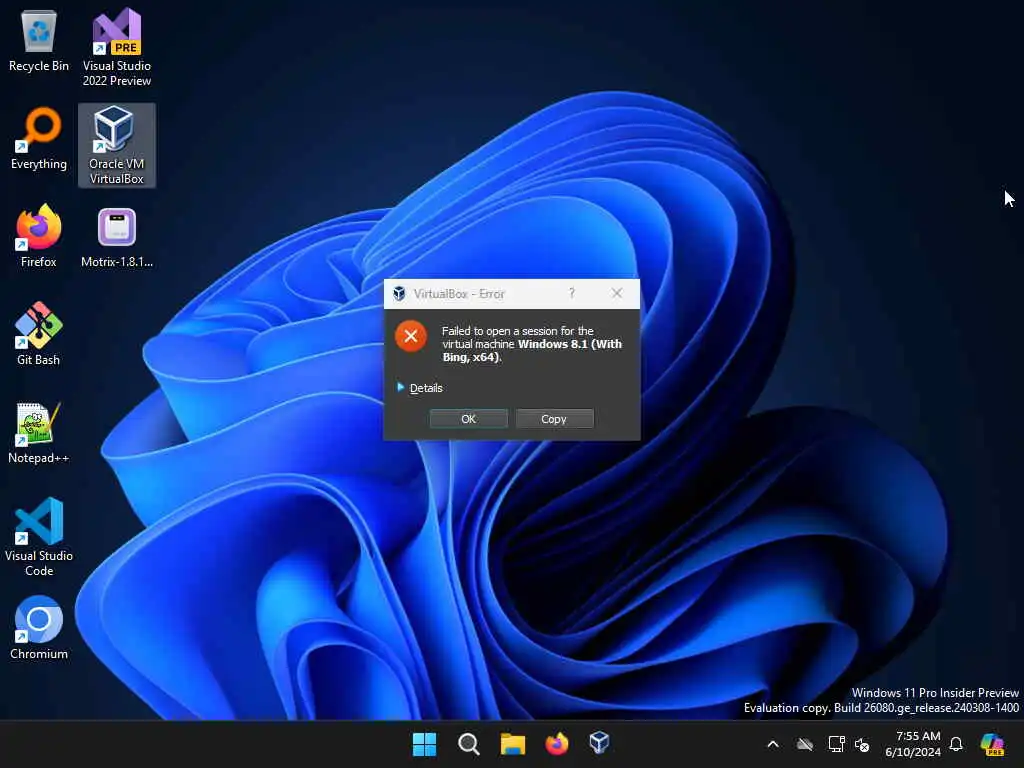The width and height of the screenshot is (1024, 768).
Task: Select Oracle VM VirtualBox desktop shortcut
Action: pos(117,145)
